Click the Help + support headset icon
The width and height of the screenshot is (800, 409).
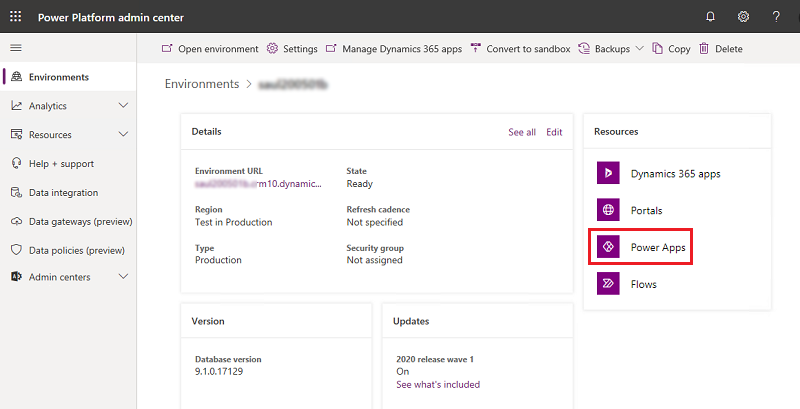point(17,163)
